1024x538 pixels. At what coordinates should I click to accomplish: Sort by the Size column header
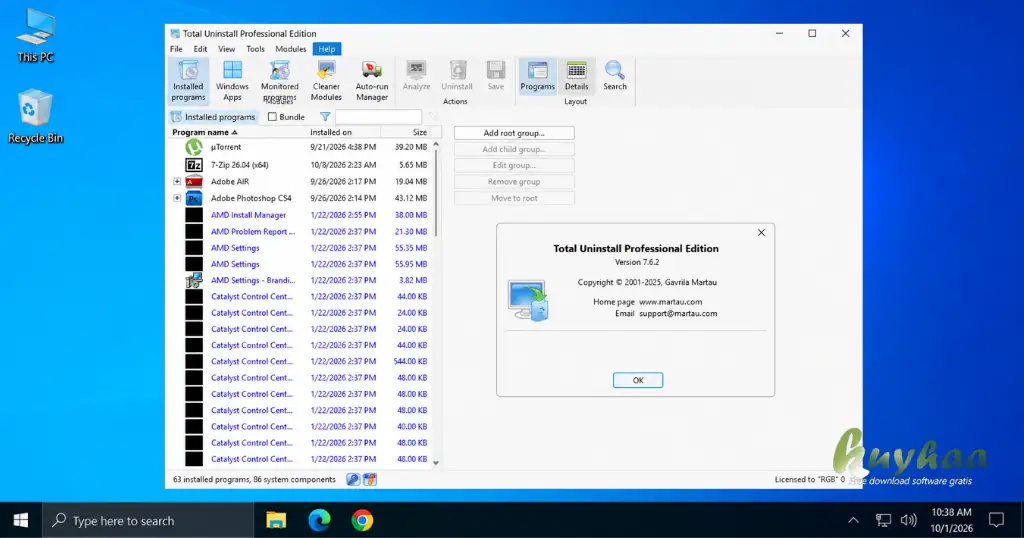click(419, 133)
